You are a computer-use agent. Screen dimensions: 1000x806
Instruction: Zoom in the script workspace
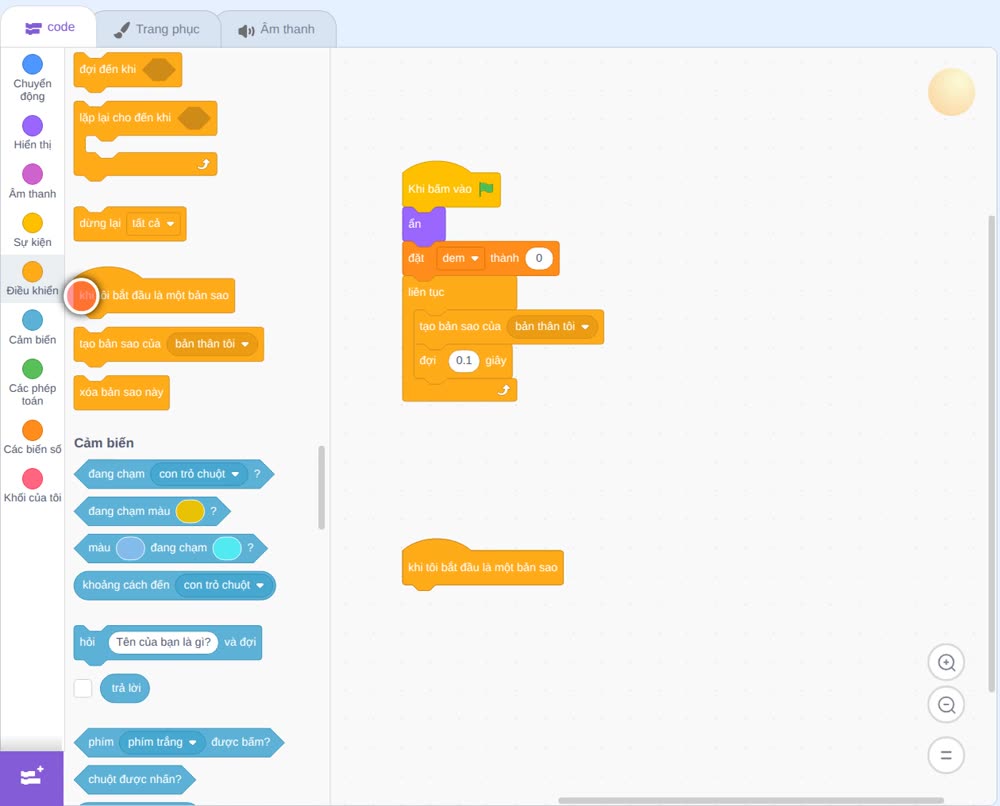946,663
